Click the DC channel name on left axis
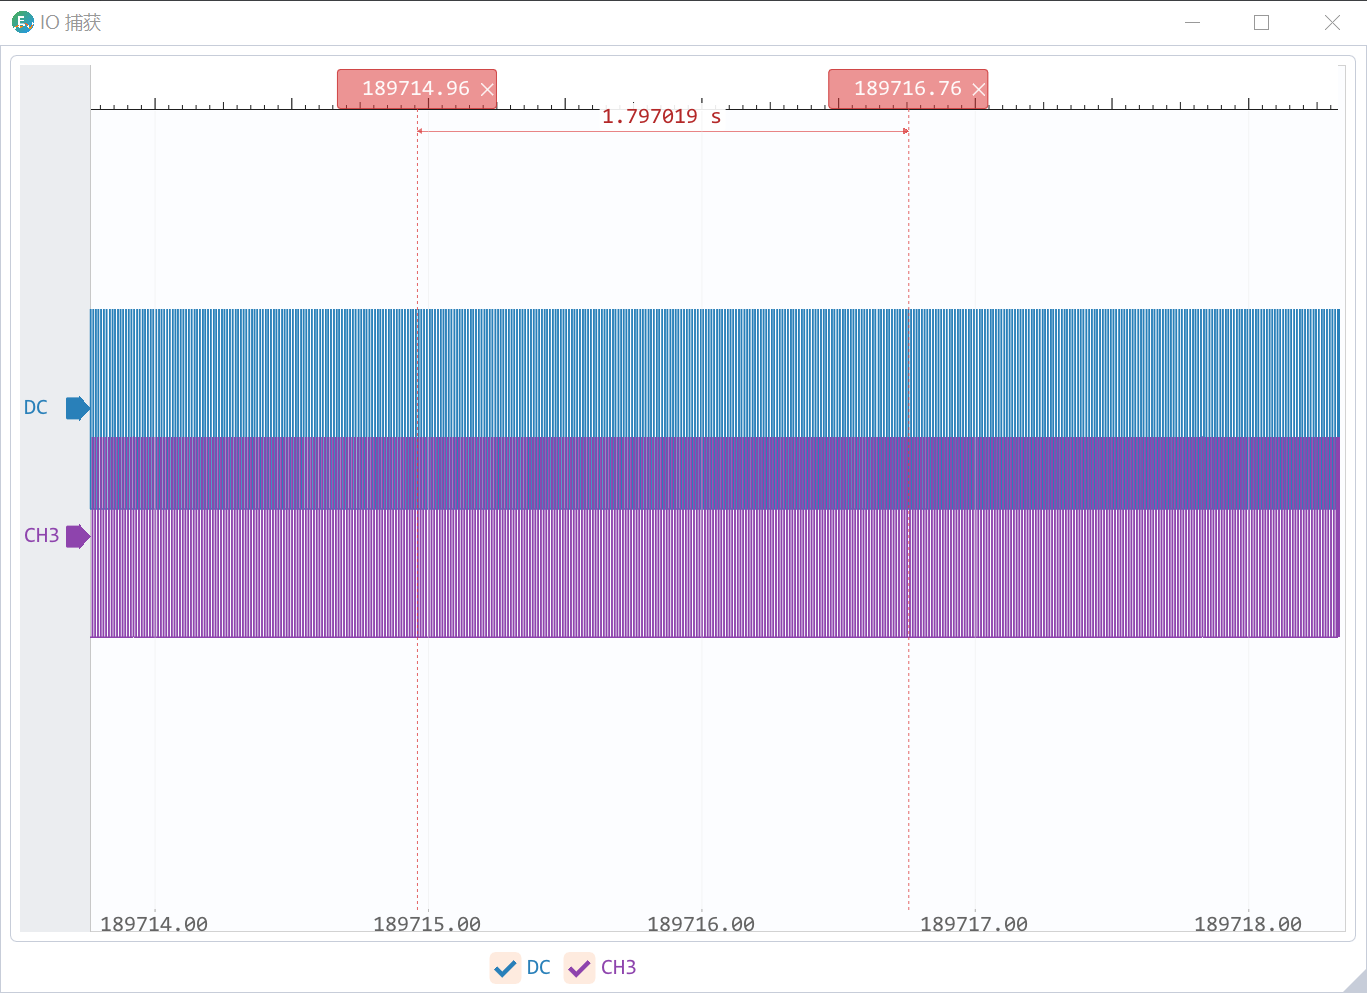 pyautogui.click(x=36, y=408)
